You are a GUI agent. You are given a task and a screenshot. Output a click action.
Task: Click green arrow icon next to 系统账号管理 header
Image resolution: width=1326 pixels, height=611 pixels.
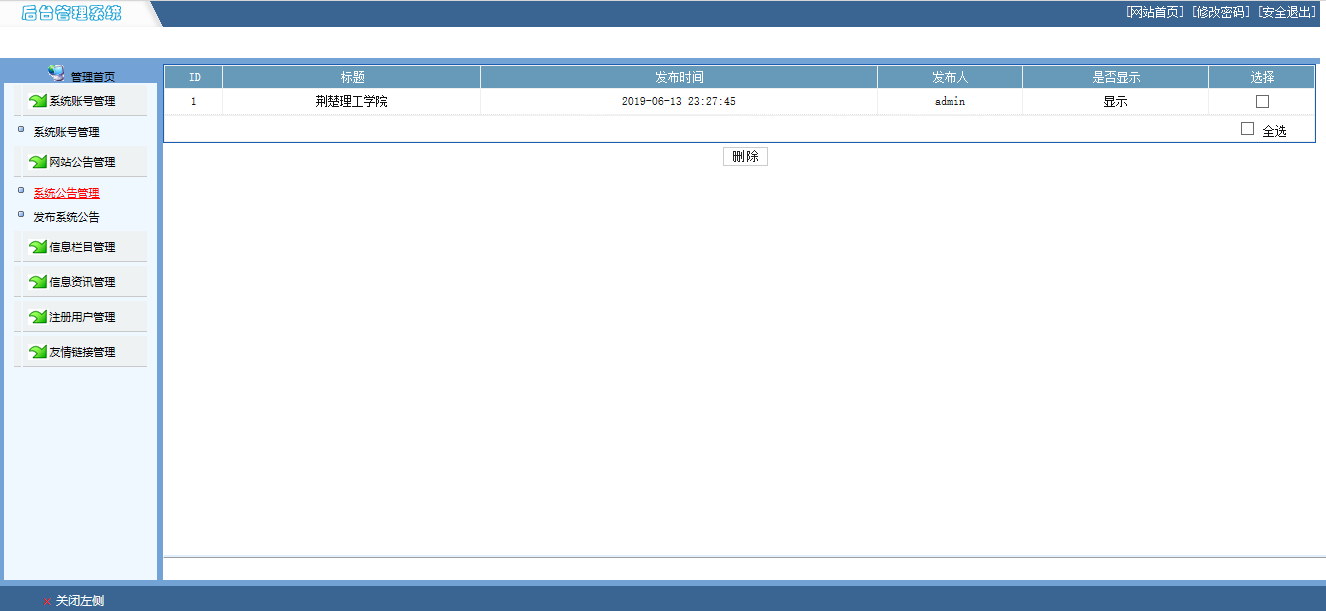pos(38,101)
